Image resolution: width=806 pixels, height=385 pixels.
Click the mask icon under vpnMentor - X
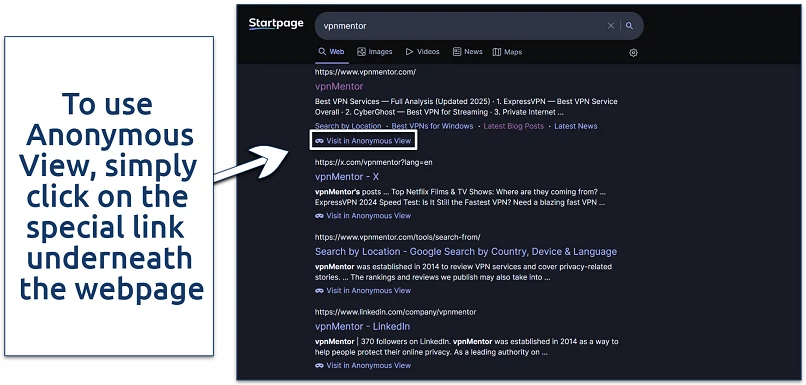click(x=319, y=216)
